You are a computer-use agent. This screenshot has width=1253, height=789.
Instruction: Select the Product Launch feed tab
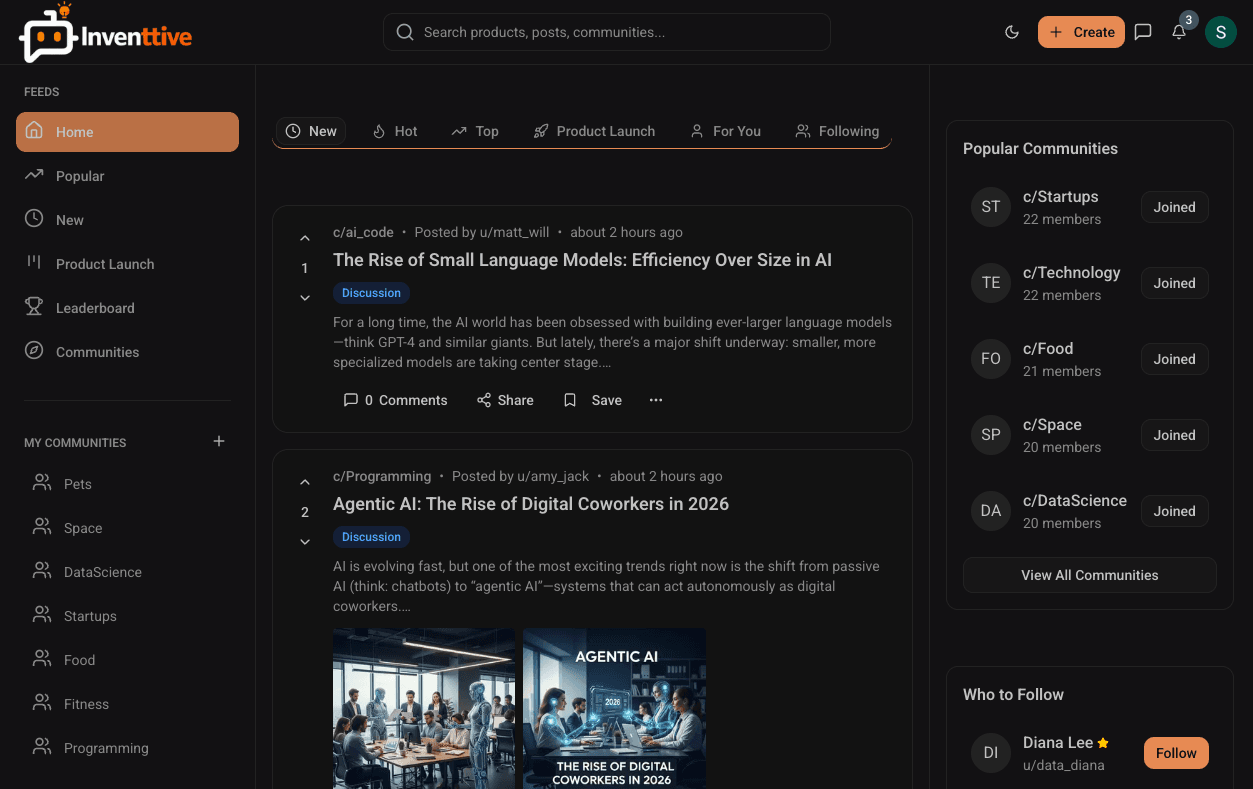click(x=594, y=131)
